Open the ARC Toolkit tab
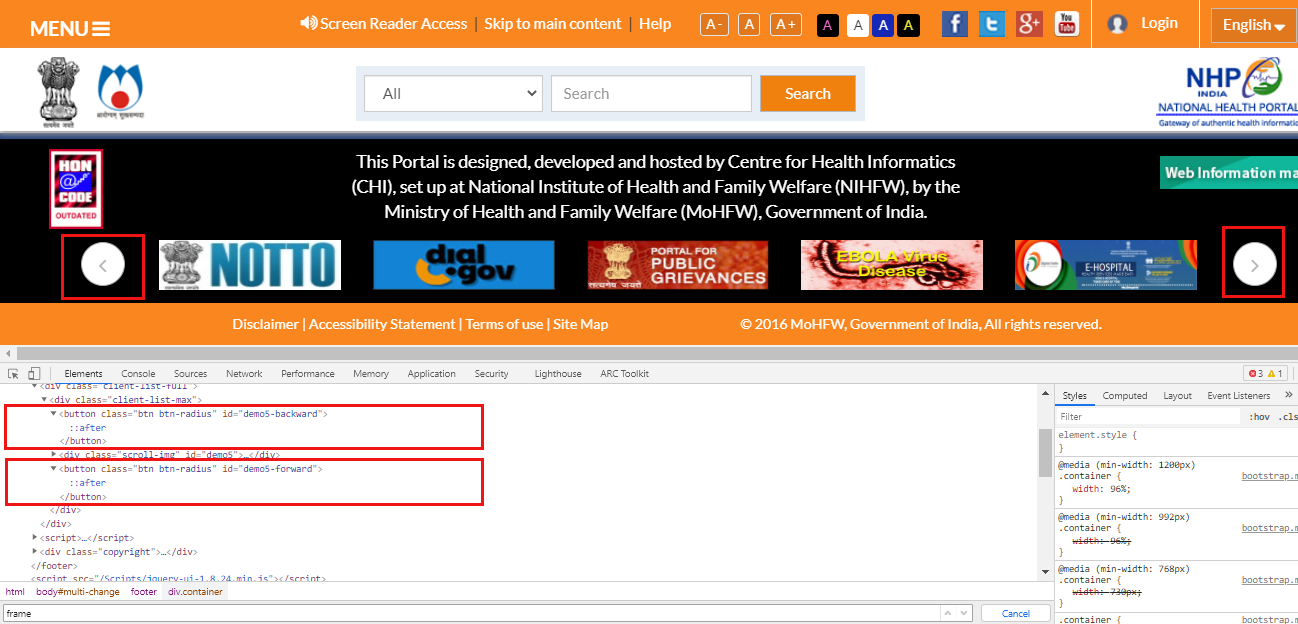This screenshot has width=1298, height=624. pyautogui.click(x=625, y=373)
